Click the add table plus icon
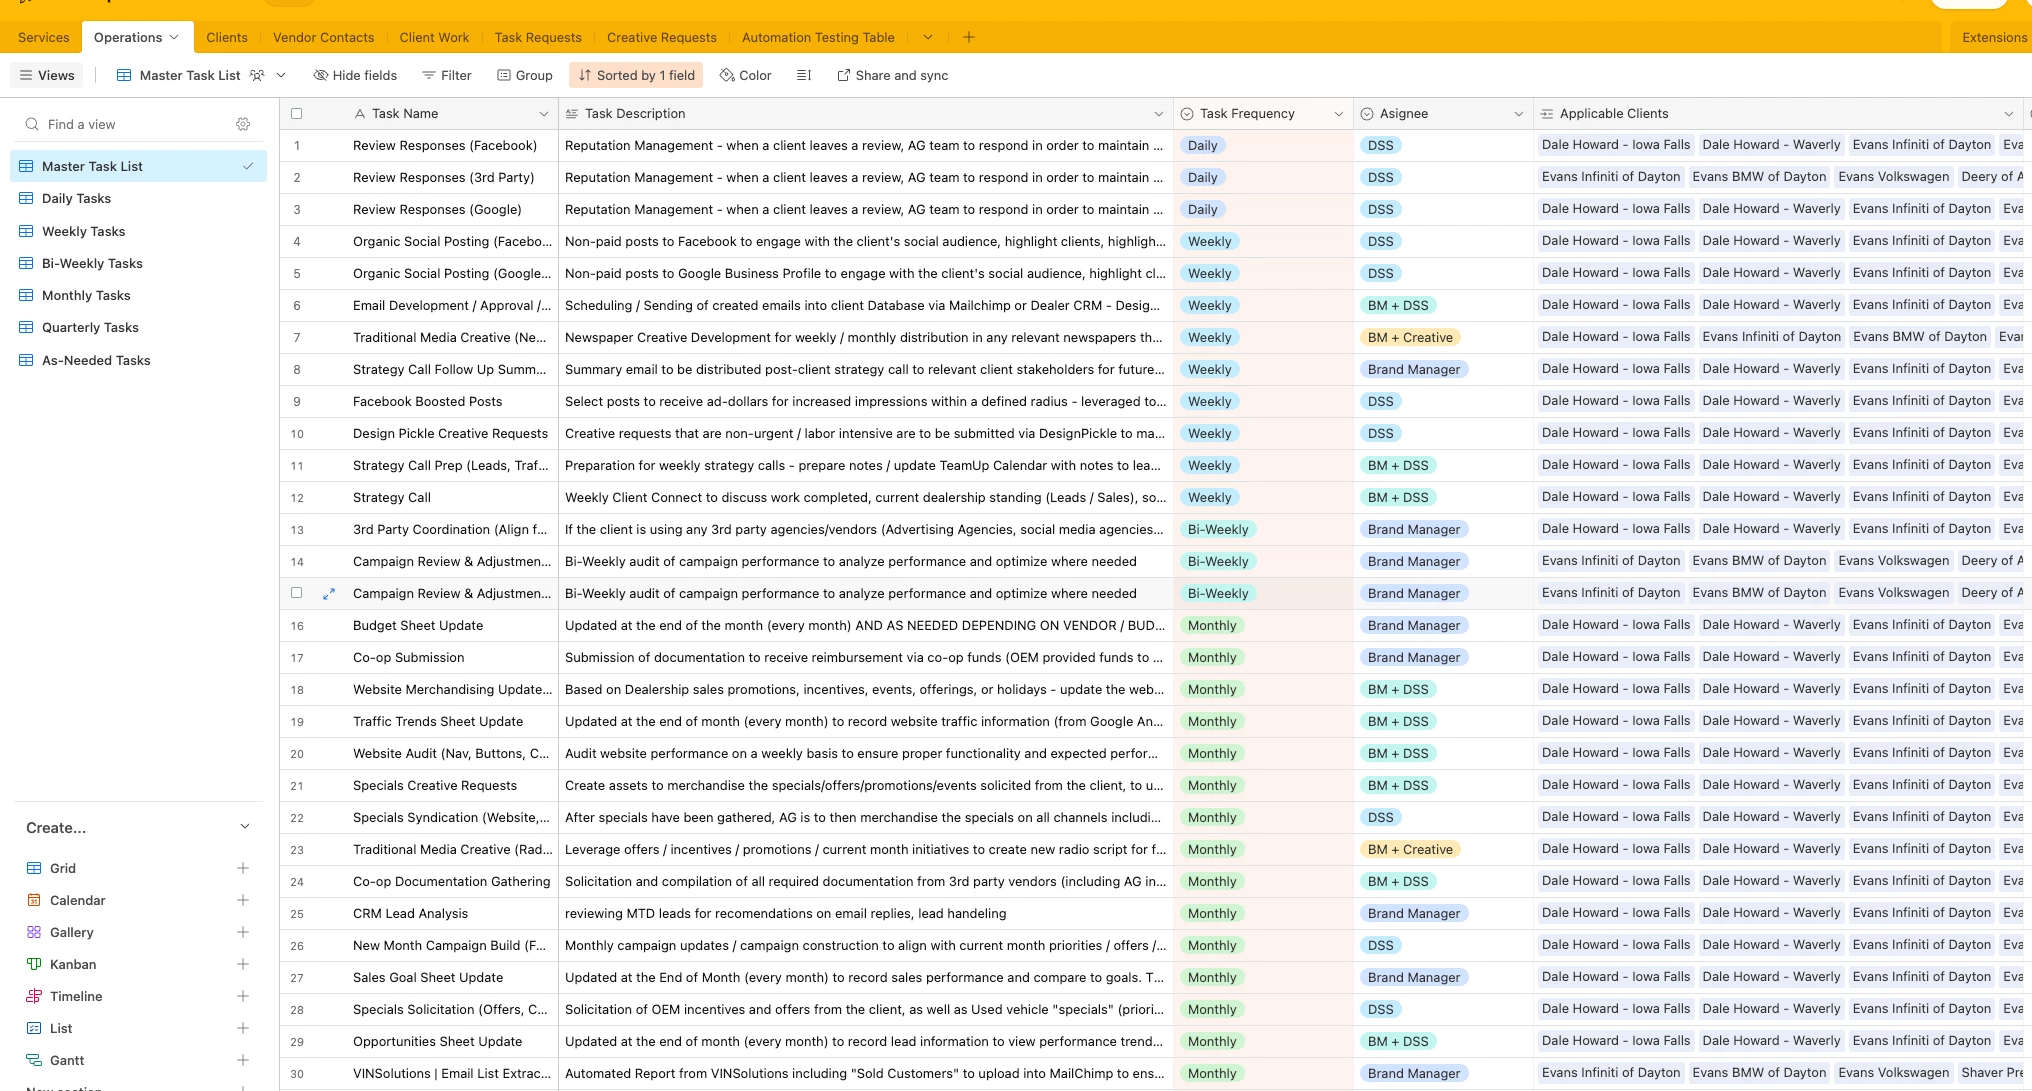 (x=968, y=37)
